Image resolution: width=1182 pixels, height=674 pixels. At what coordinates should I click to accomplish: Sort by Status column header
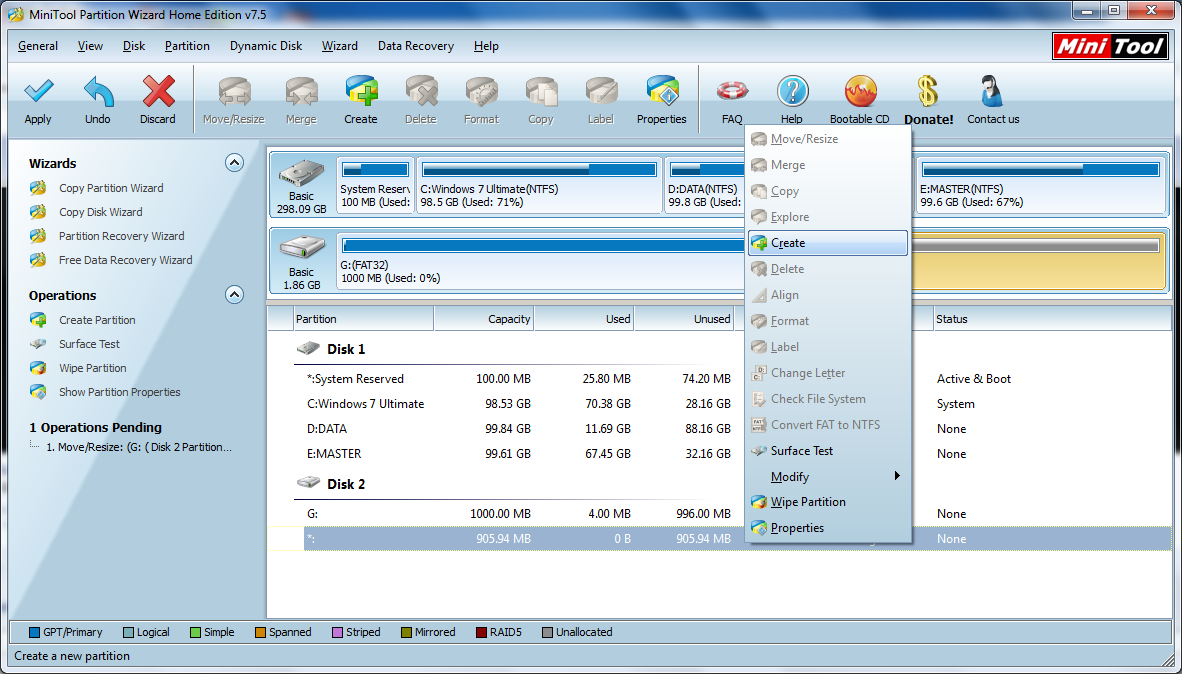click(1052, 319)
